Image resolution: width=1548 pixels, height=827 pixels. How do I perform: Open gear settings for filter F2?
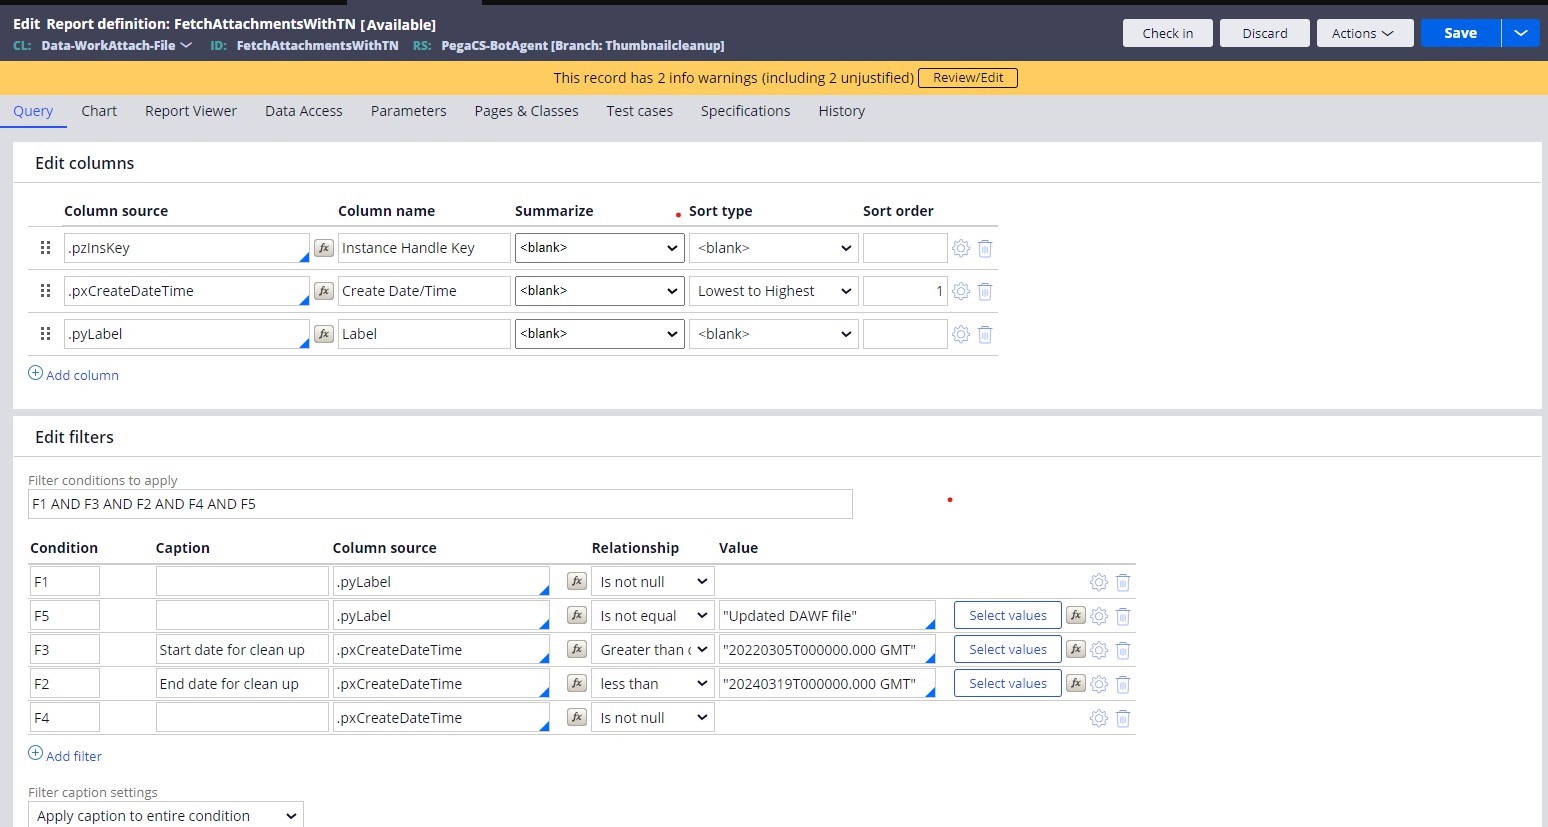[x=1099, y=684]
